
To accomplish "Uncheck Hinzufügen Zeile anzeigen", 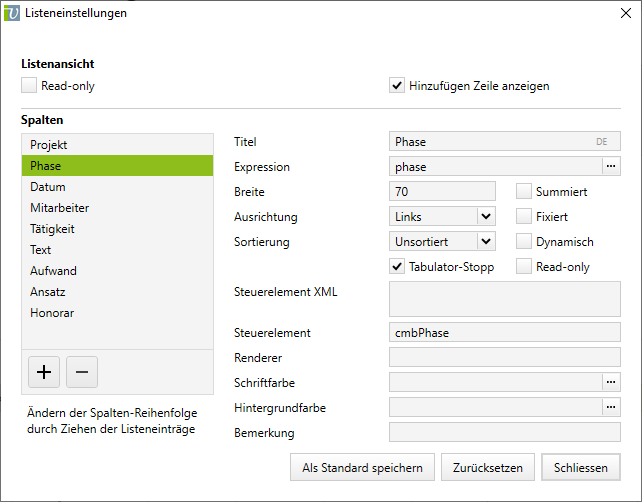I will 397,86.
